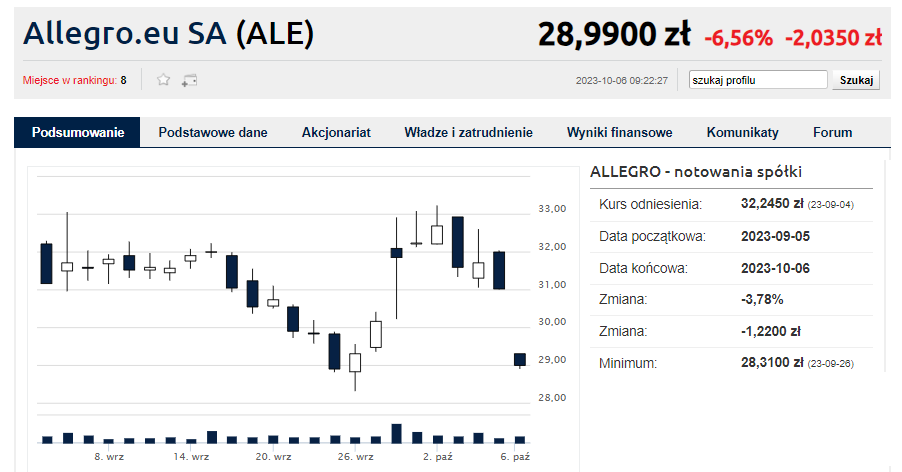Open the Forum tab
The image size is (902, 472).
coord(832,132)
